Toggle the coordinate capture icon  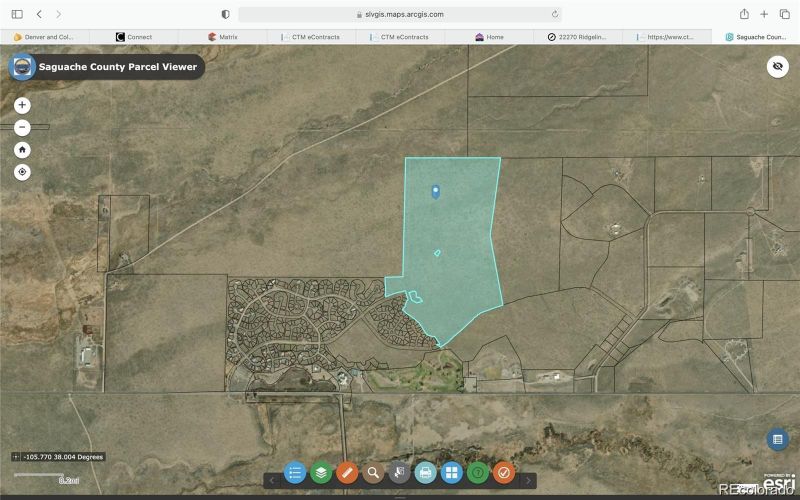[16, 457]
